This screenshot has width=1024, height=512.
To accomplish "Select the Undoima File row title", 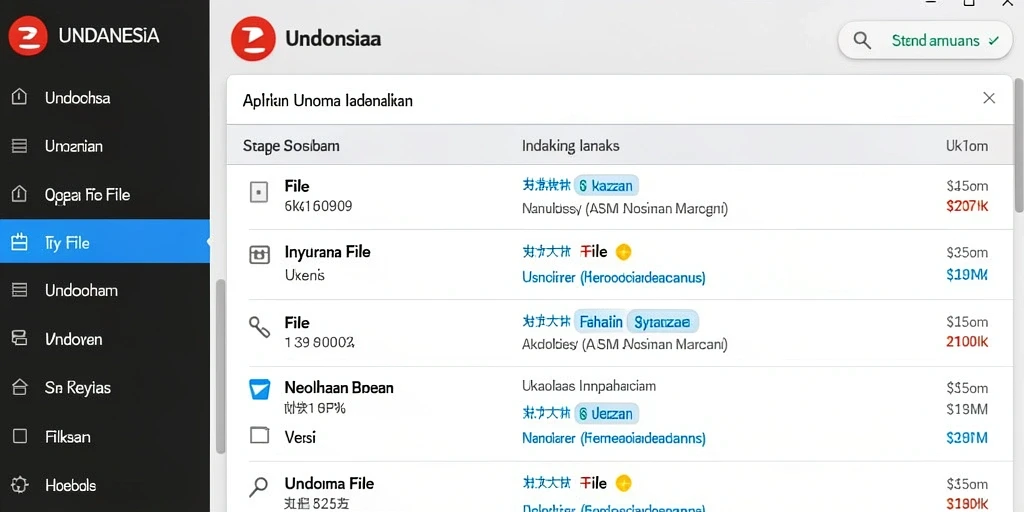I will [x=329, y=484].
